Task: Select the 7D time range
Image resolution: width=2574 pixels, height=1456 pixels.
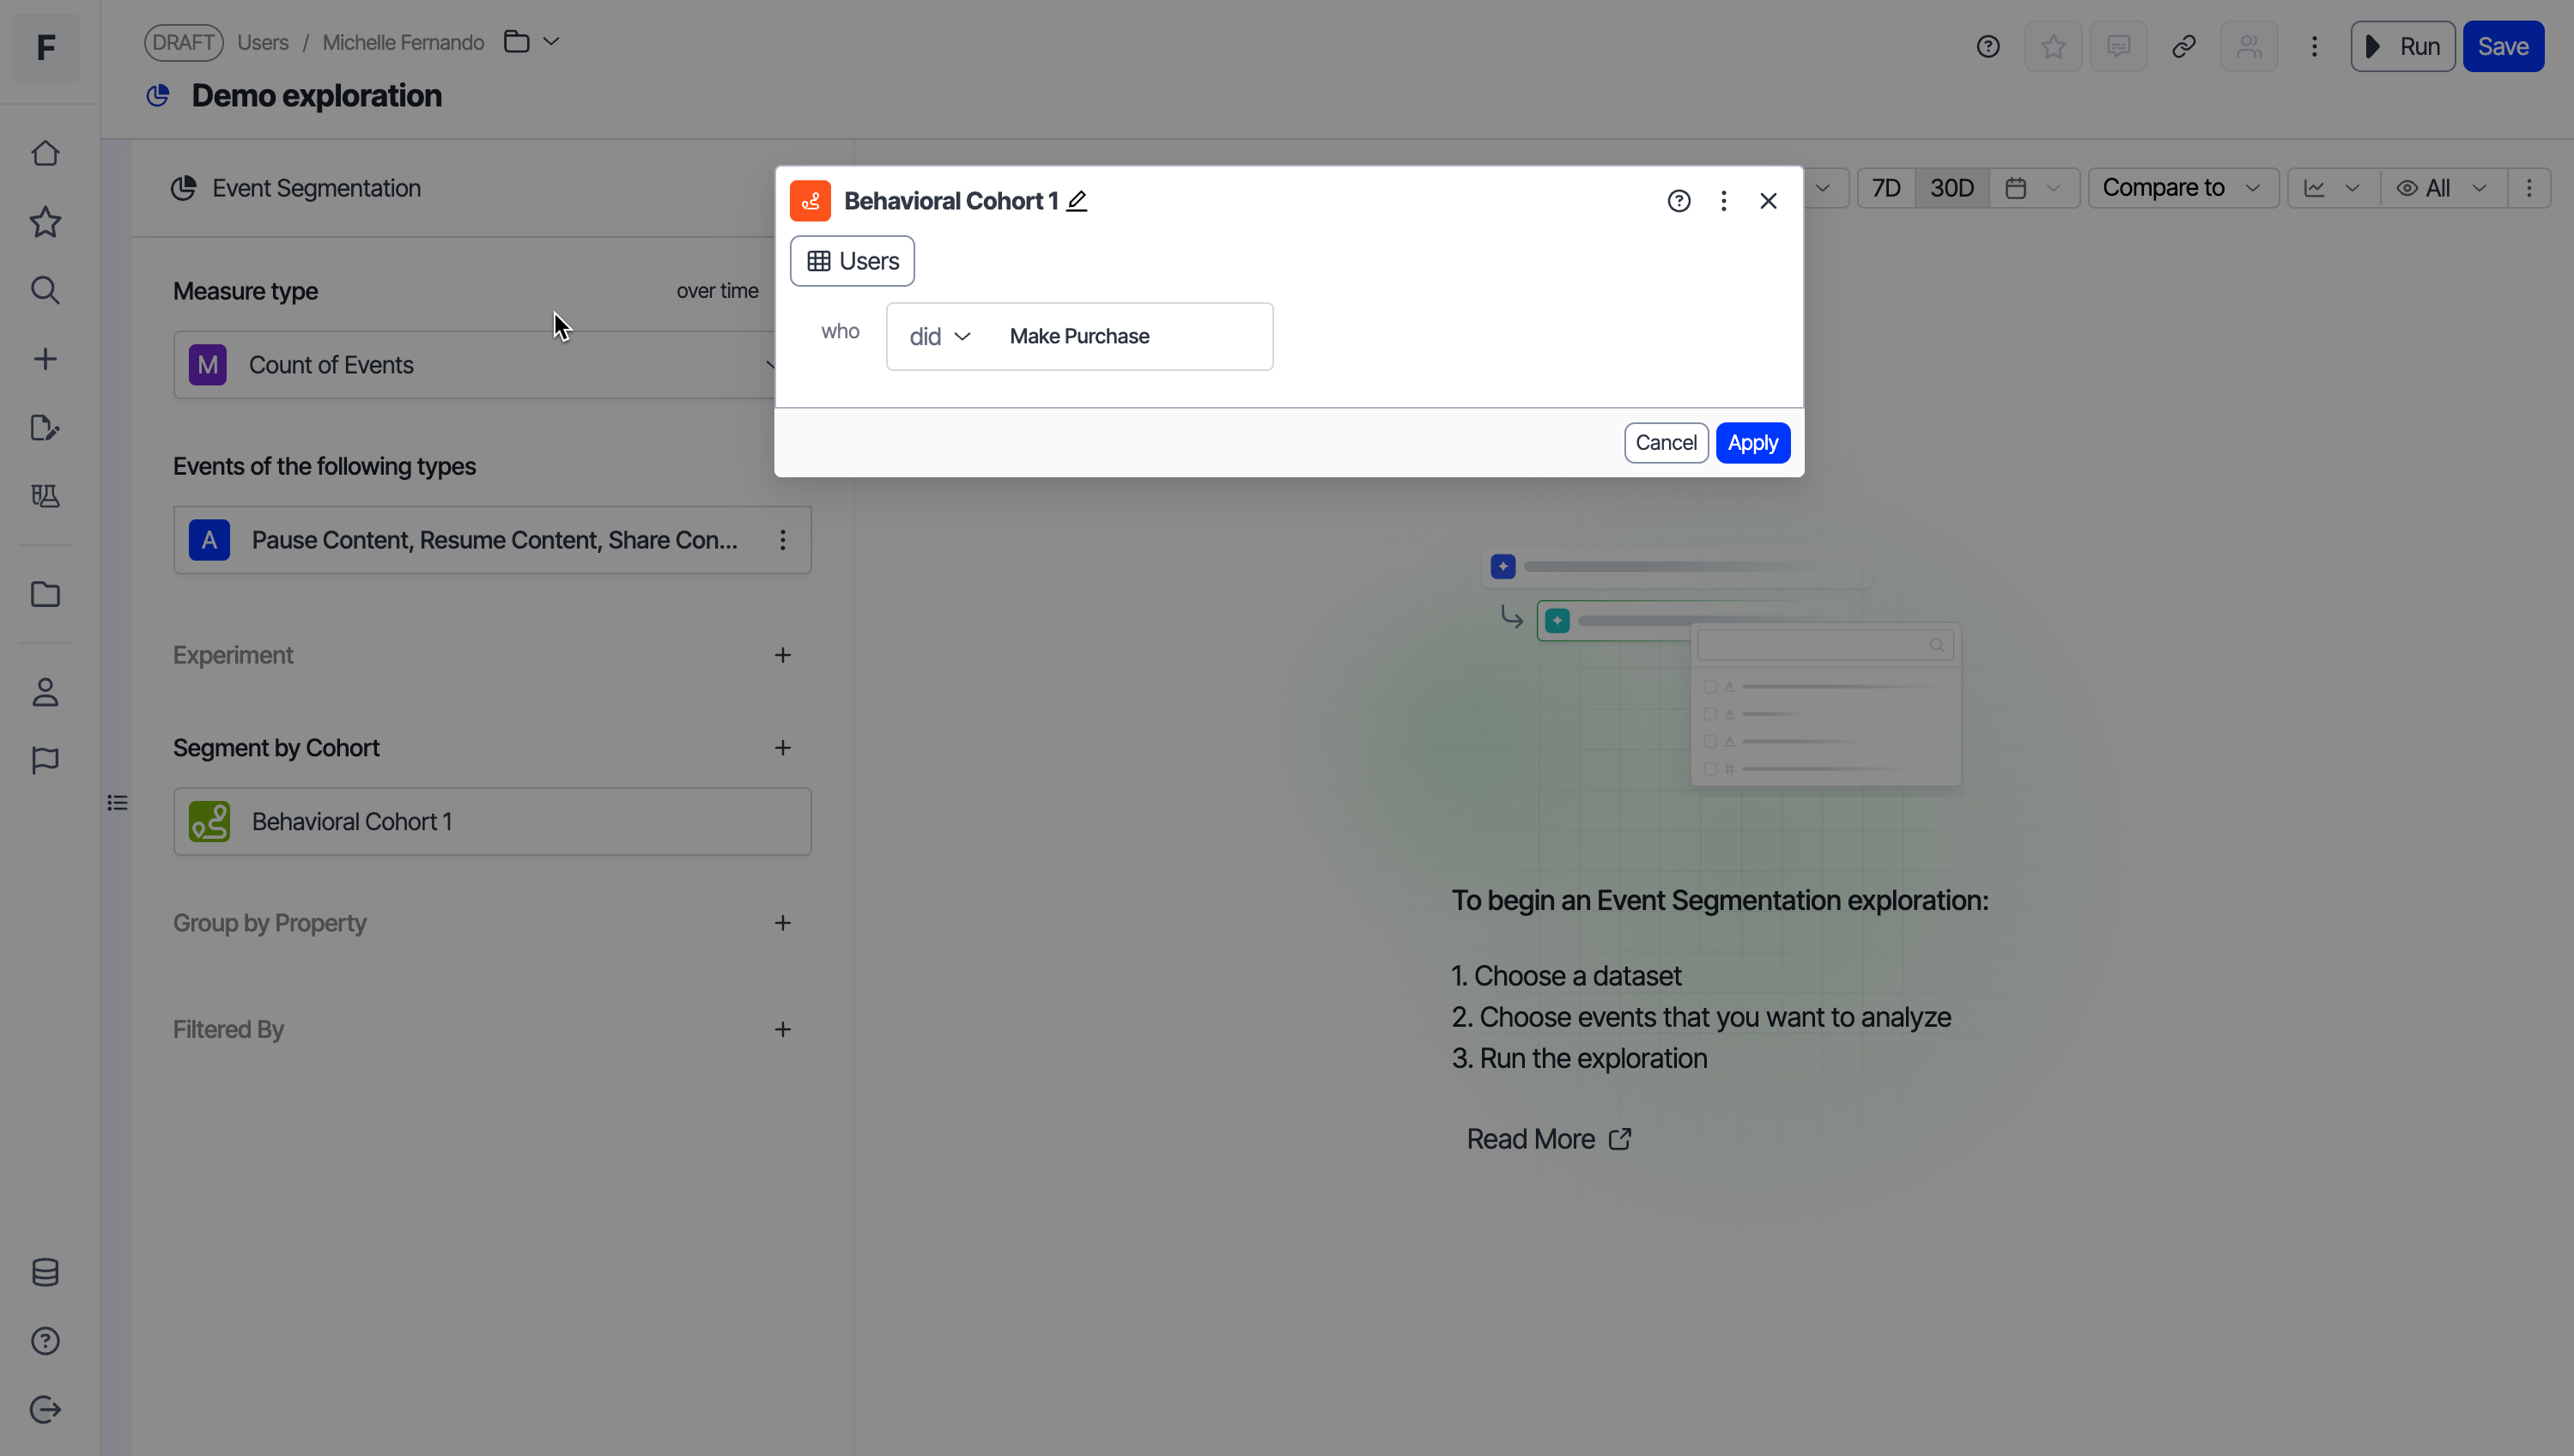Action: point(1885,188)
